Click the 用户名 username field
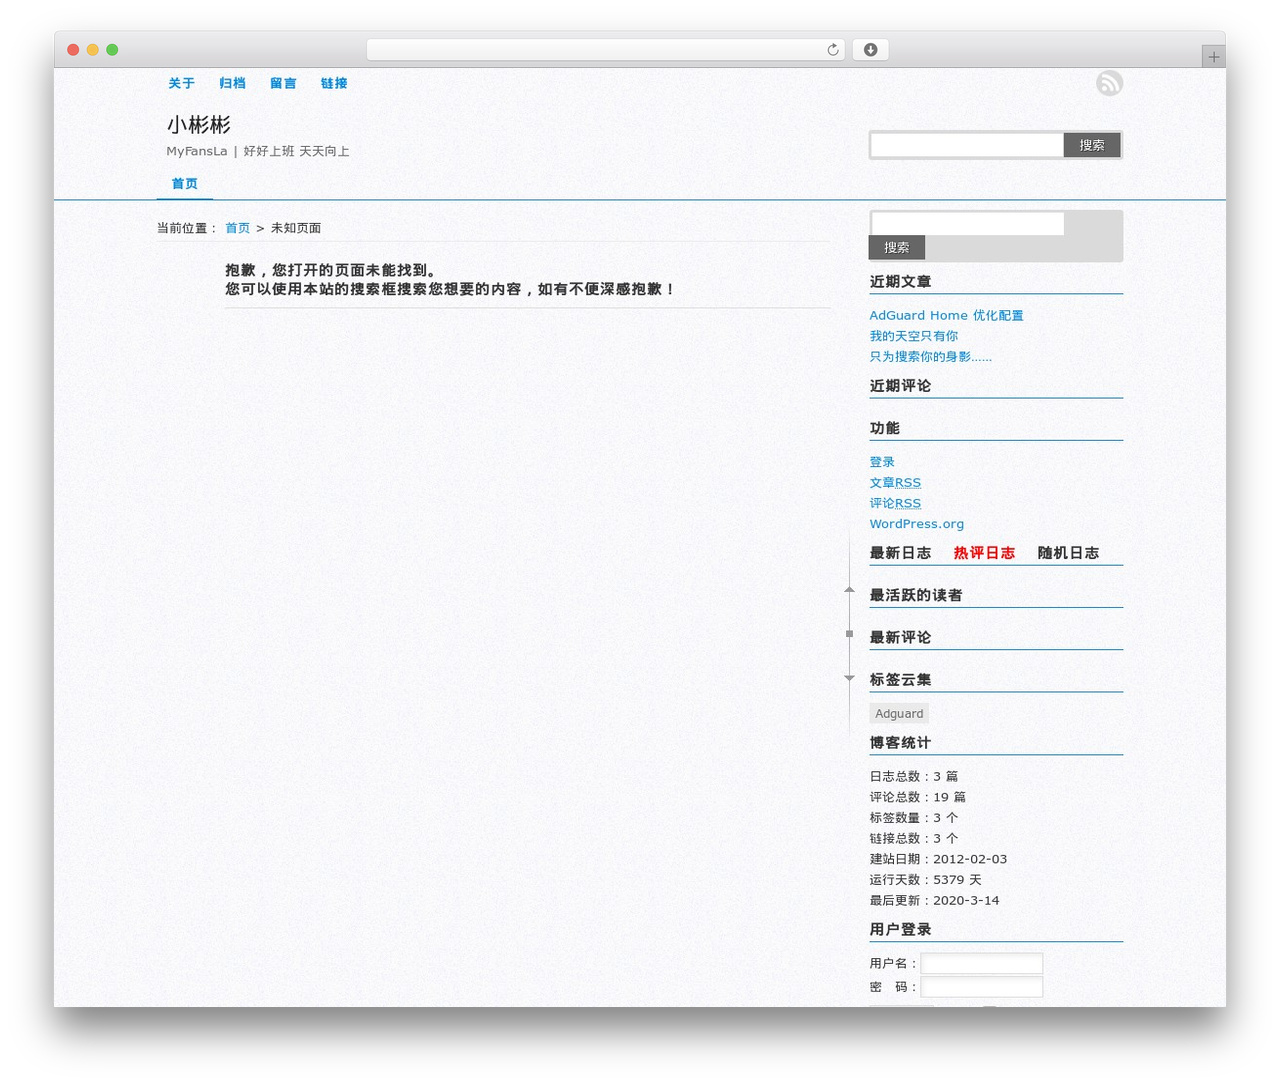The height and width of the screenshot is (1084, 1280). click(981, 963)
